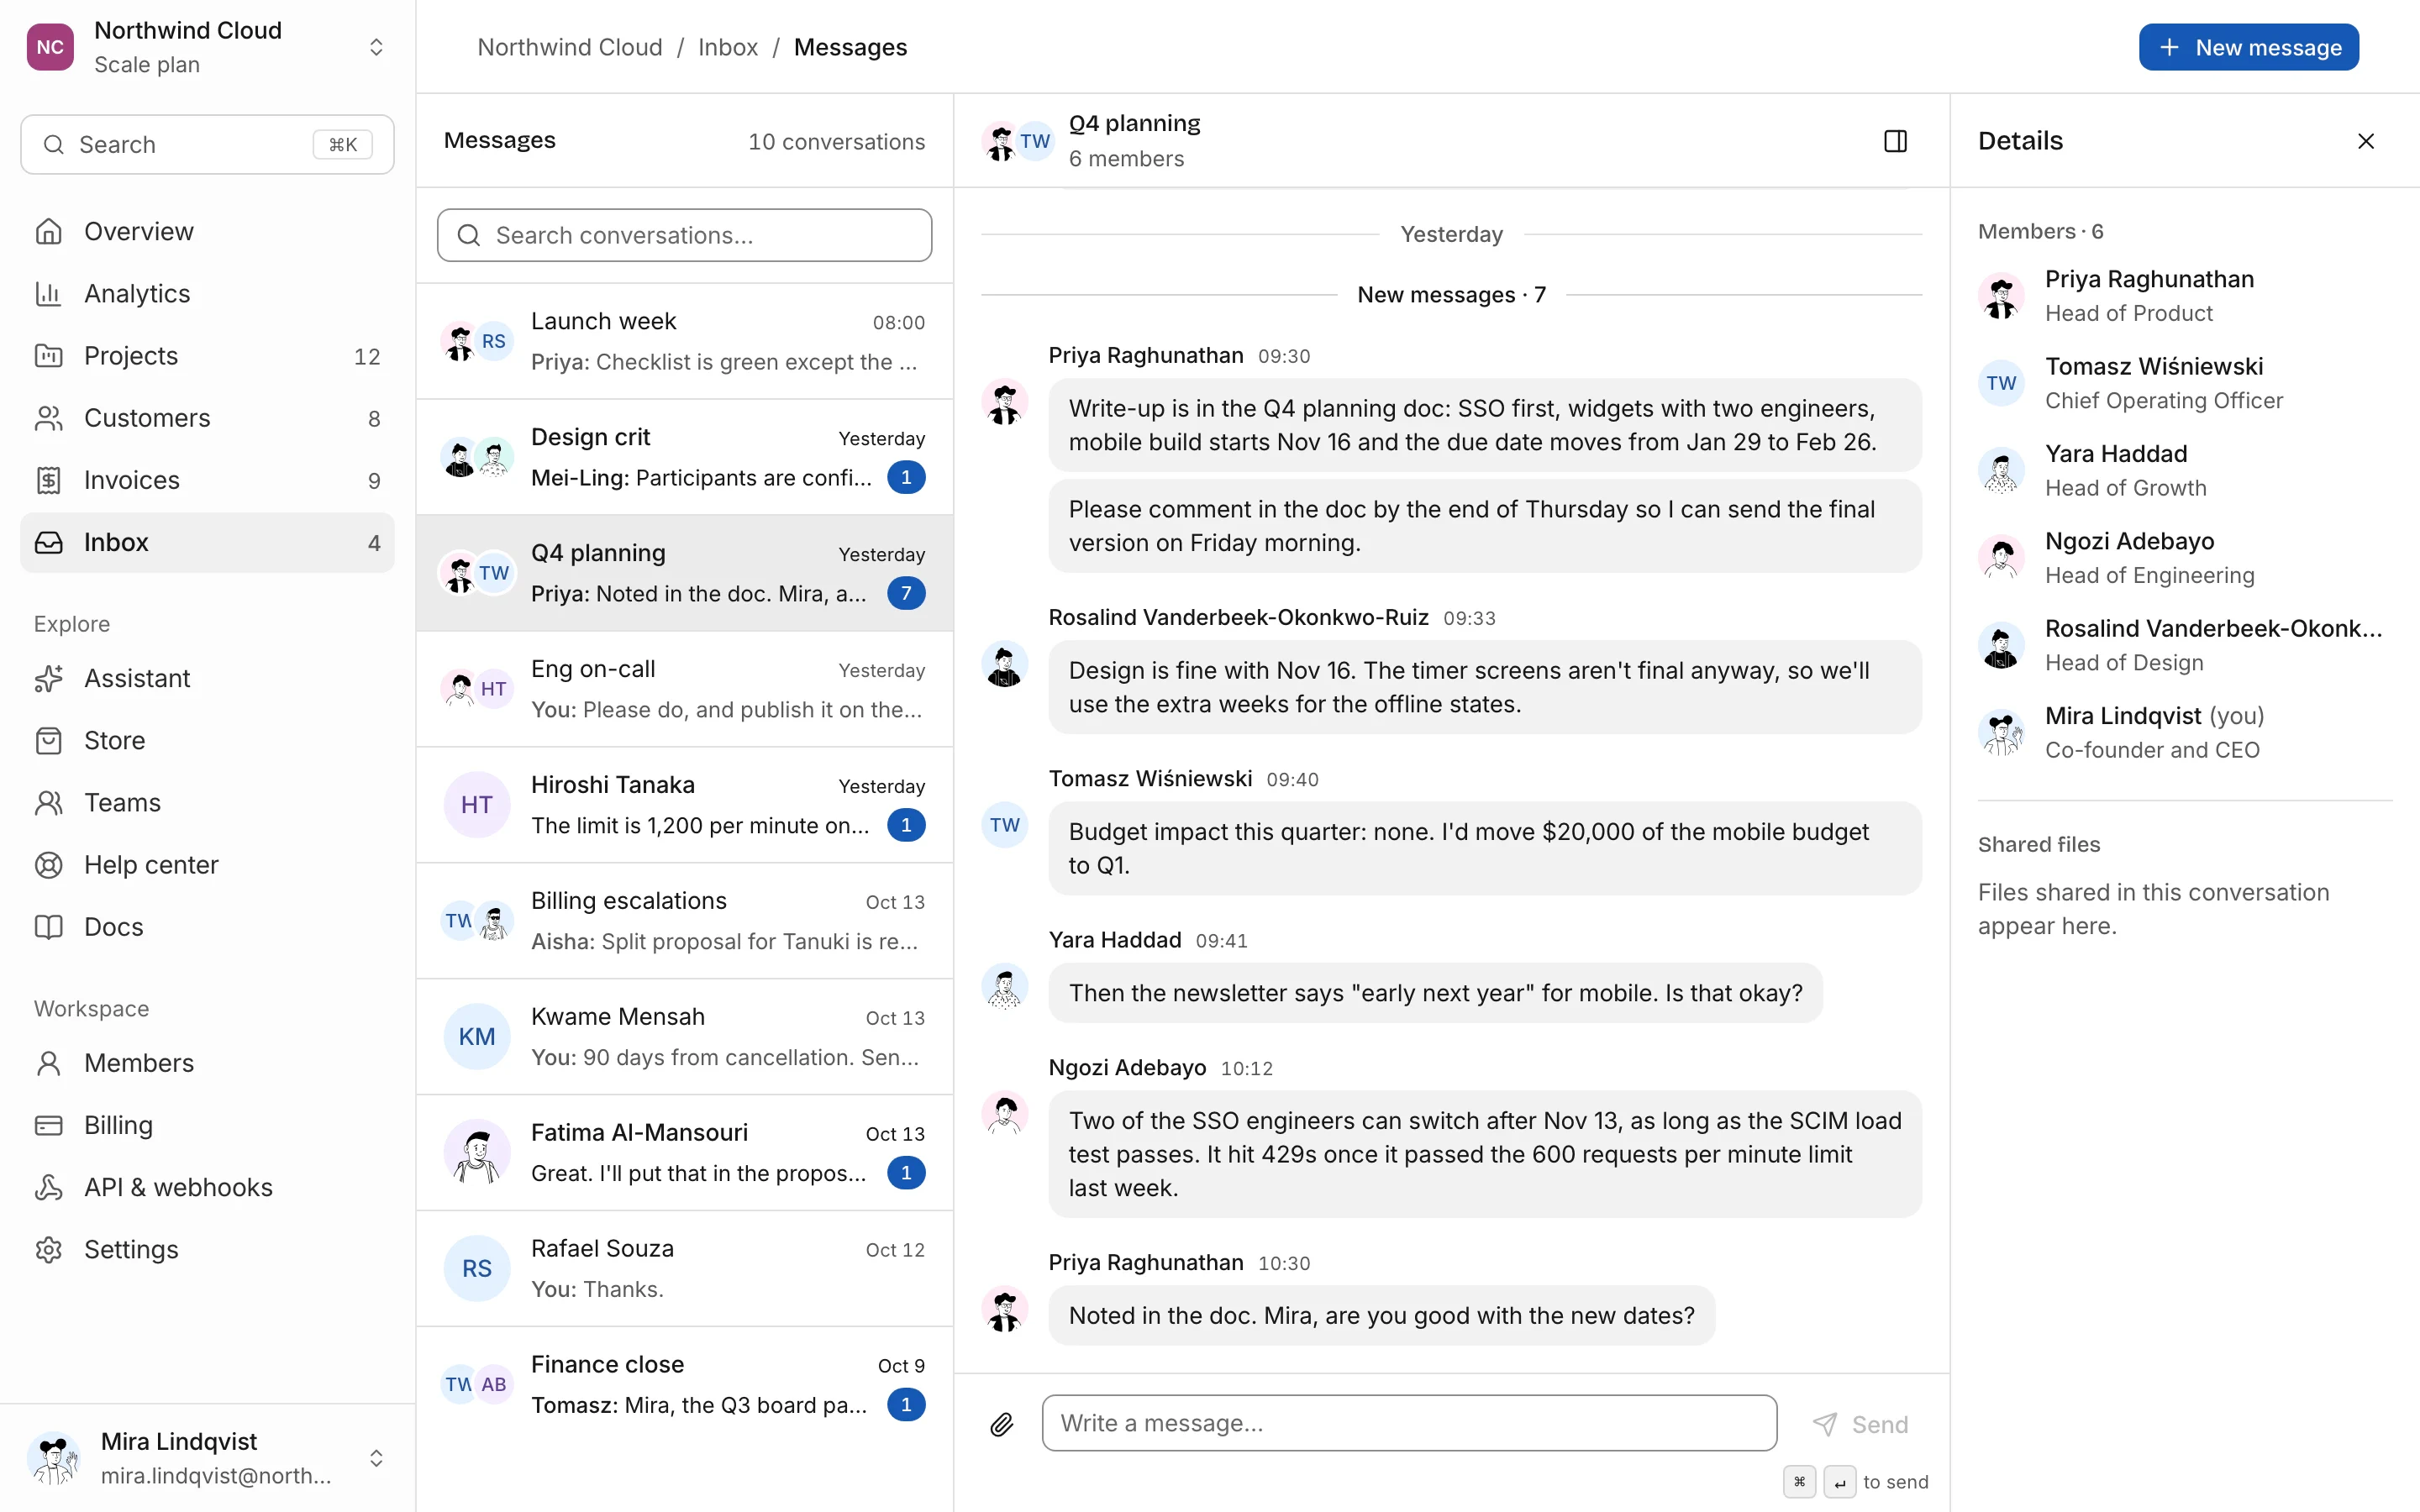Select member Yara Haddad in Details
Viewport: 2420px width, 1512px height.
coord(2185,470)
